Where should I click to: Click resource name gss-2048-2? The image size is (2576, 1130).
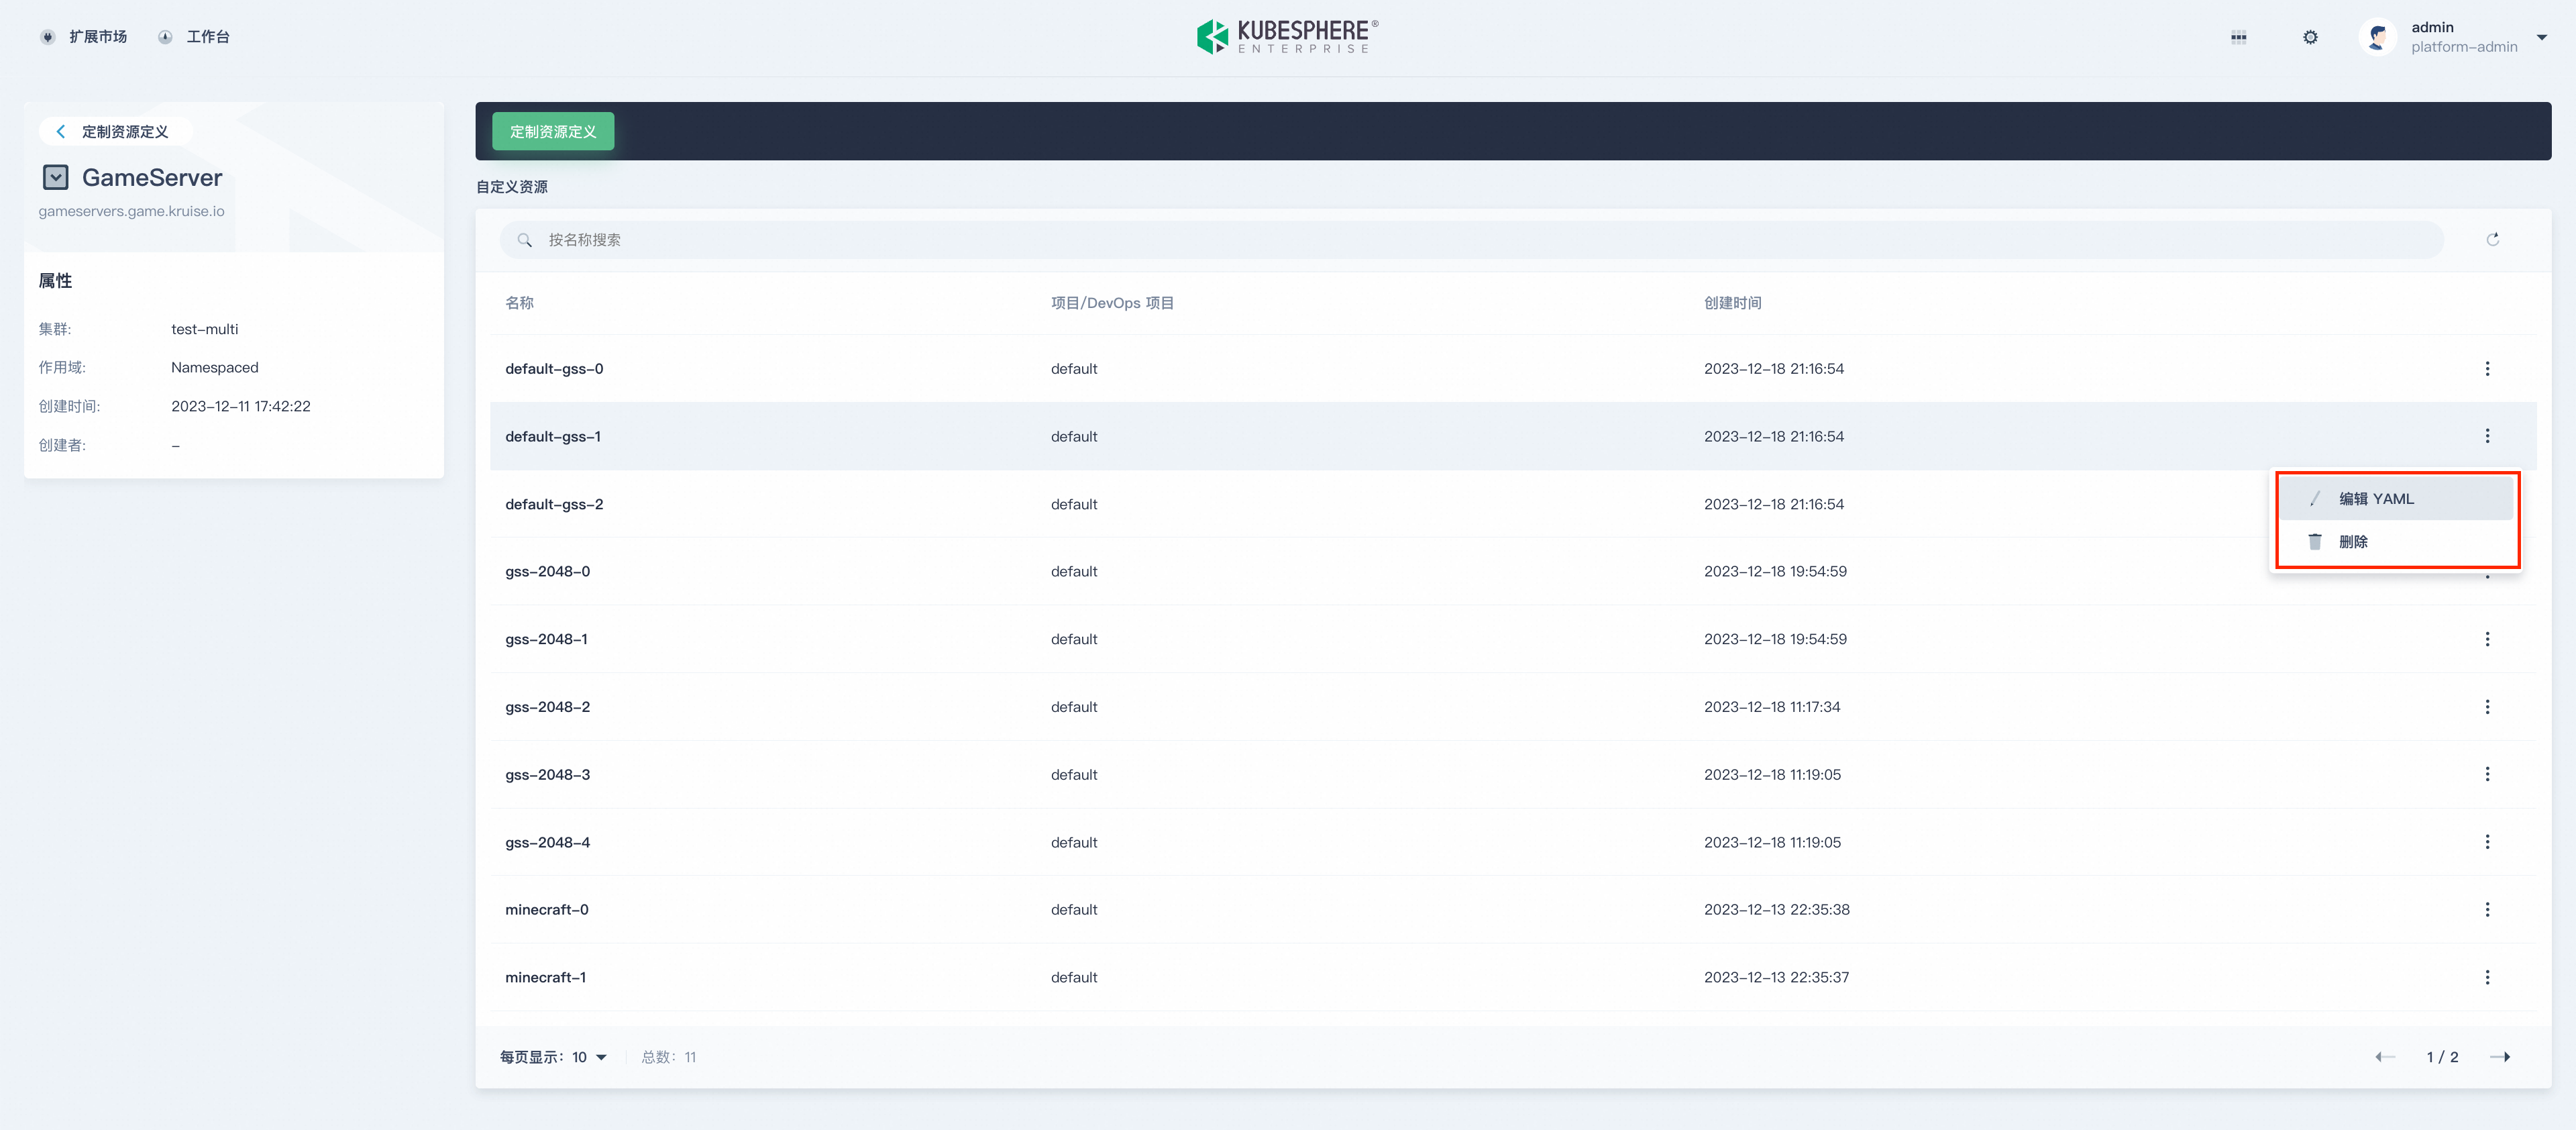pos(548,707)
